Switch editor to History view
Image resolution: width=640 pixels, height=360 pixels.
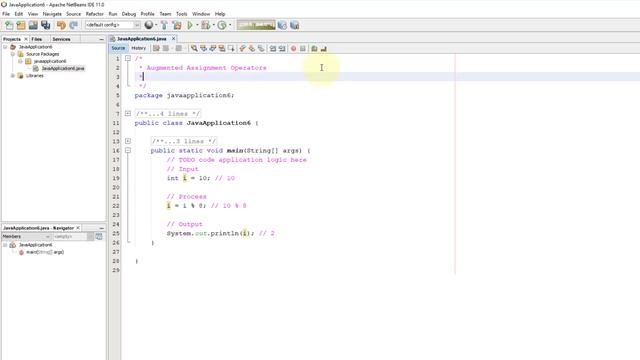(138, 48)
